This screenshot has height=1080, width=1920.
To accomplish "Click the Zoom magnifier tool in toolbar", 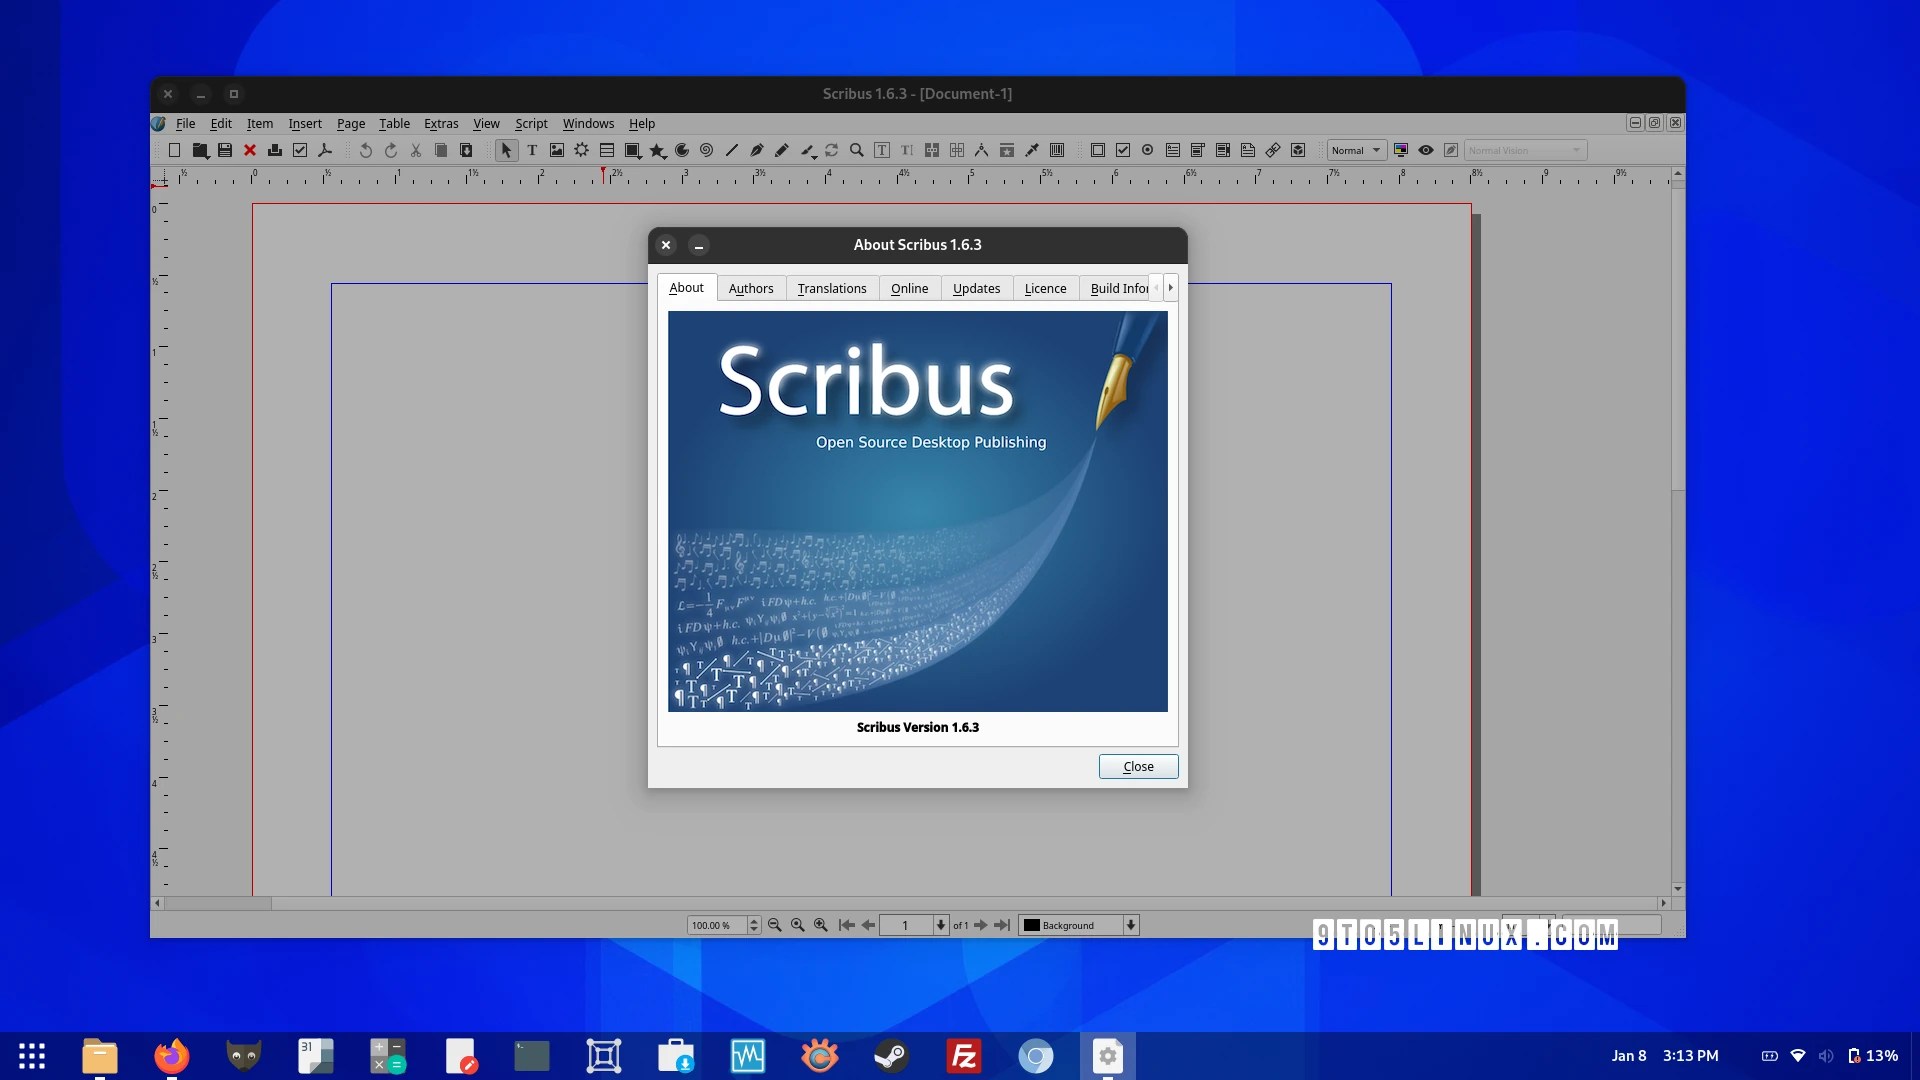I will (x=857, y=150).
